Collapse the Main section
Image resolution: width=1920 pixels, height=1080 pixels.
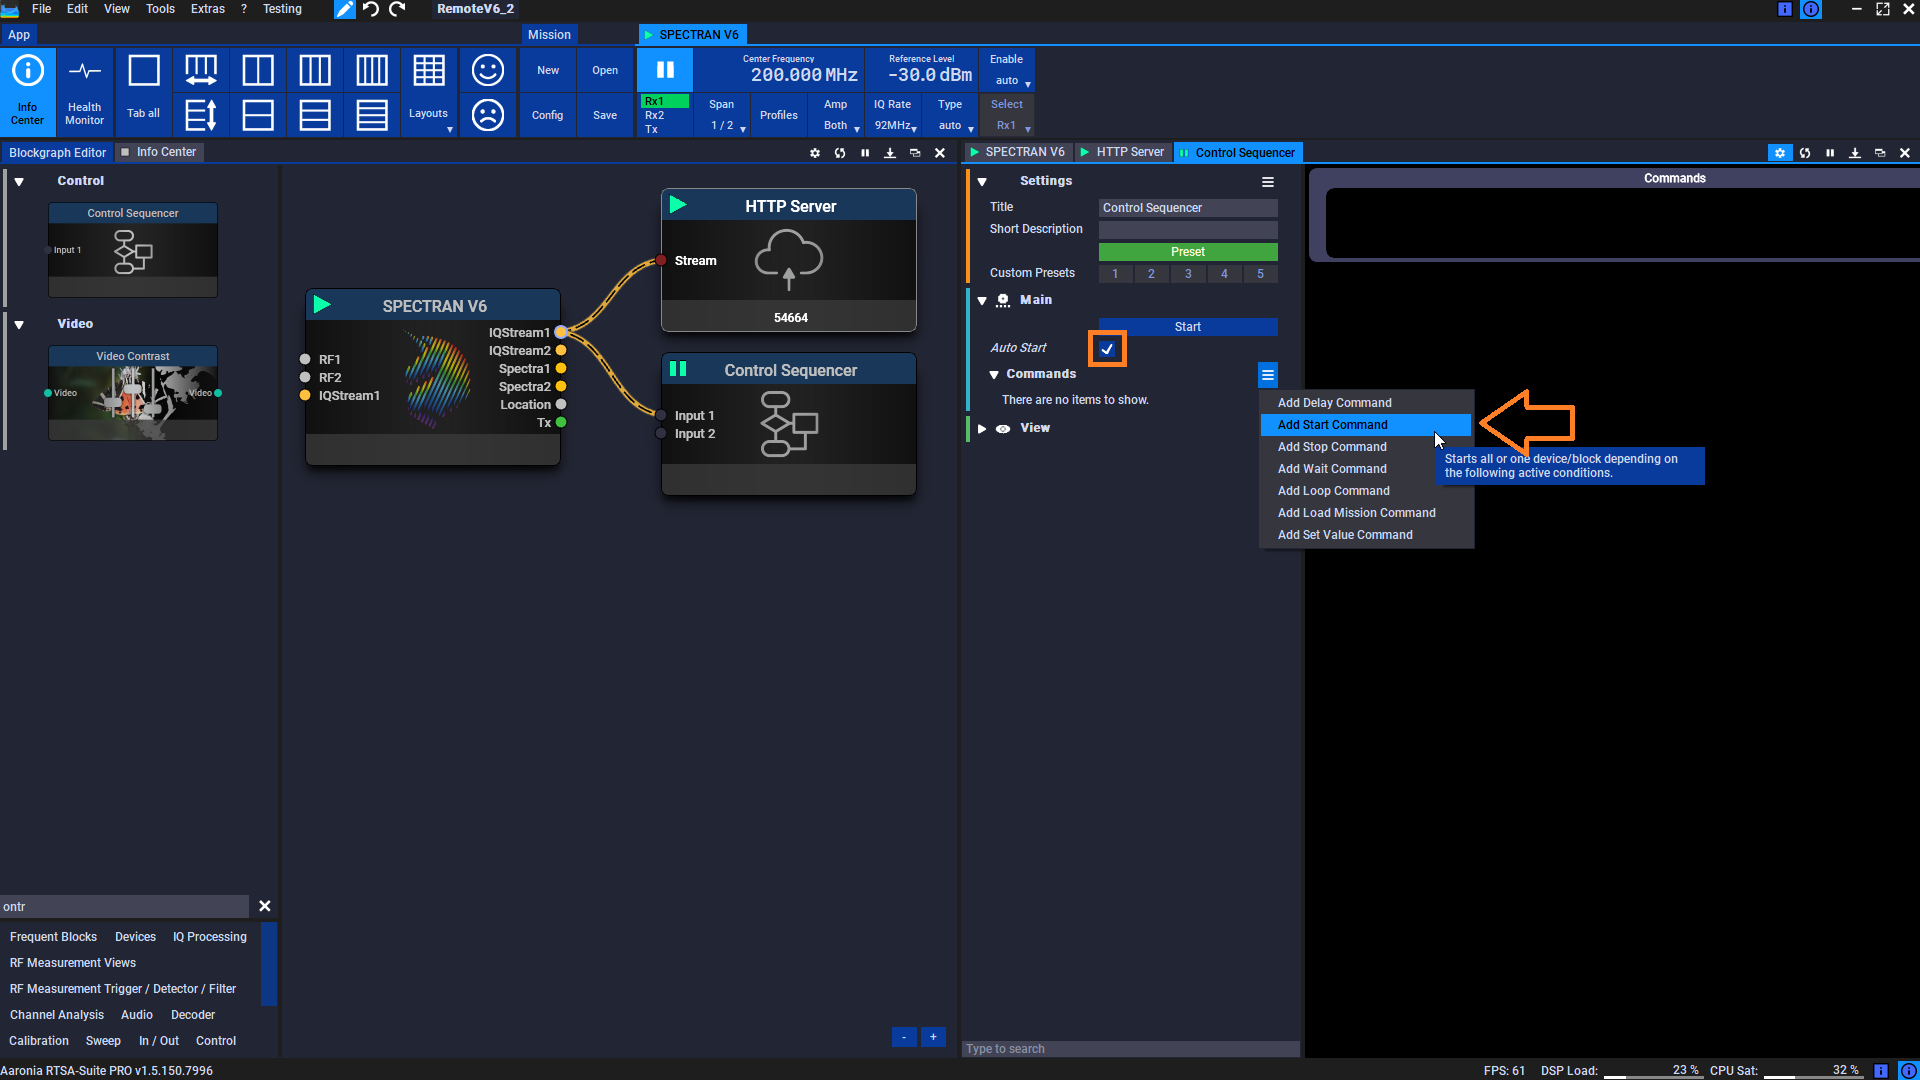pos(982,301)
